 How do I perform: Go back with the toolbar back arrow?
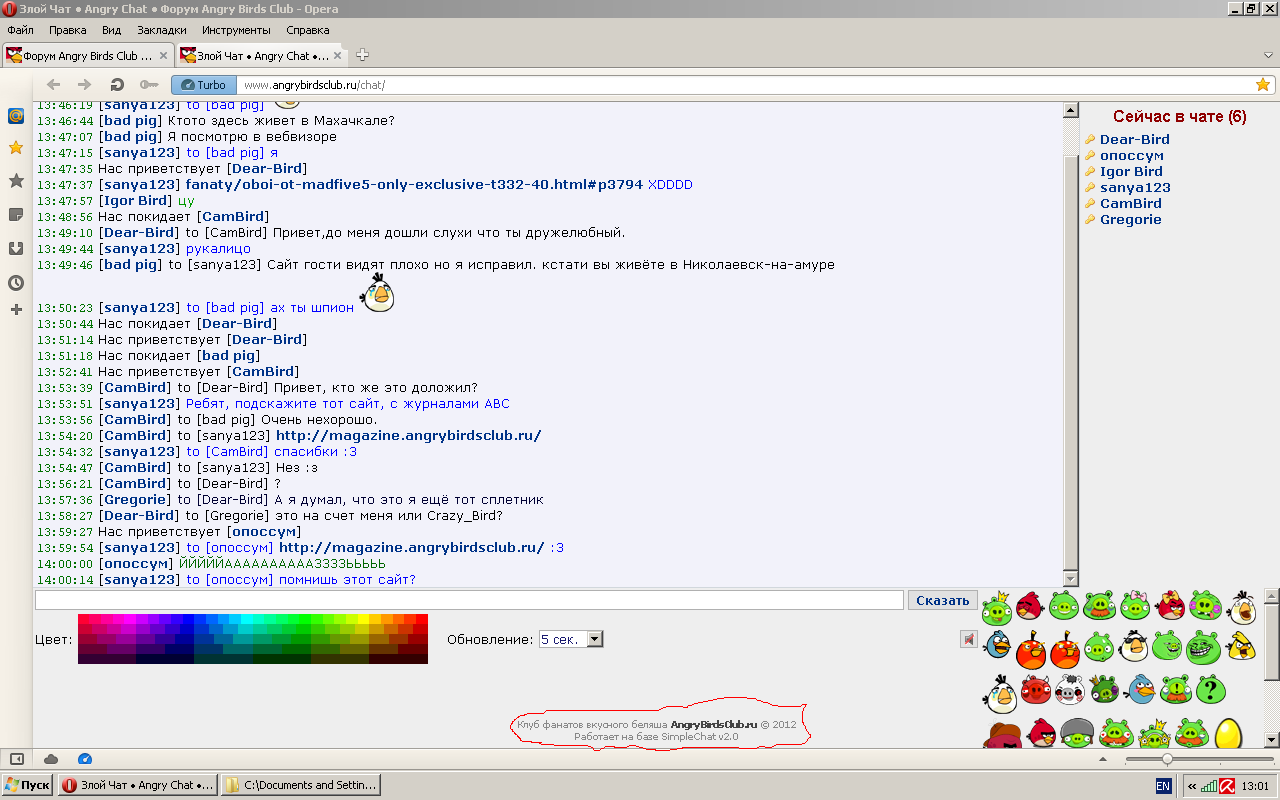coord(54,85)
